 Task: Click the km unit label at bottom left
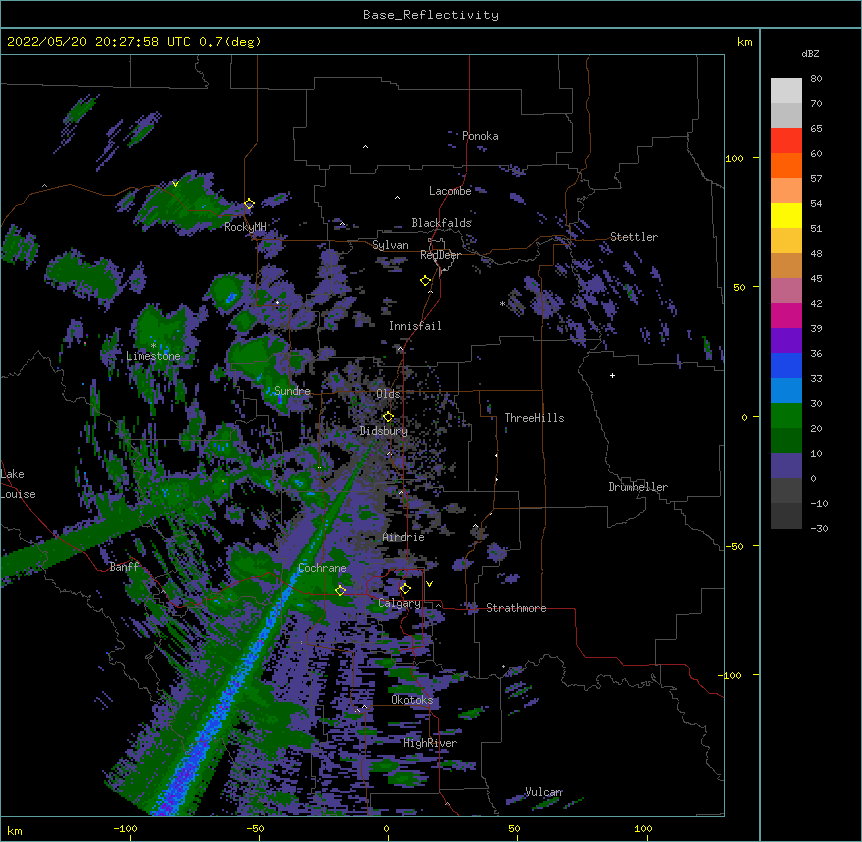[15, 830]
